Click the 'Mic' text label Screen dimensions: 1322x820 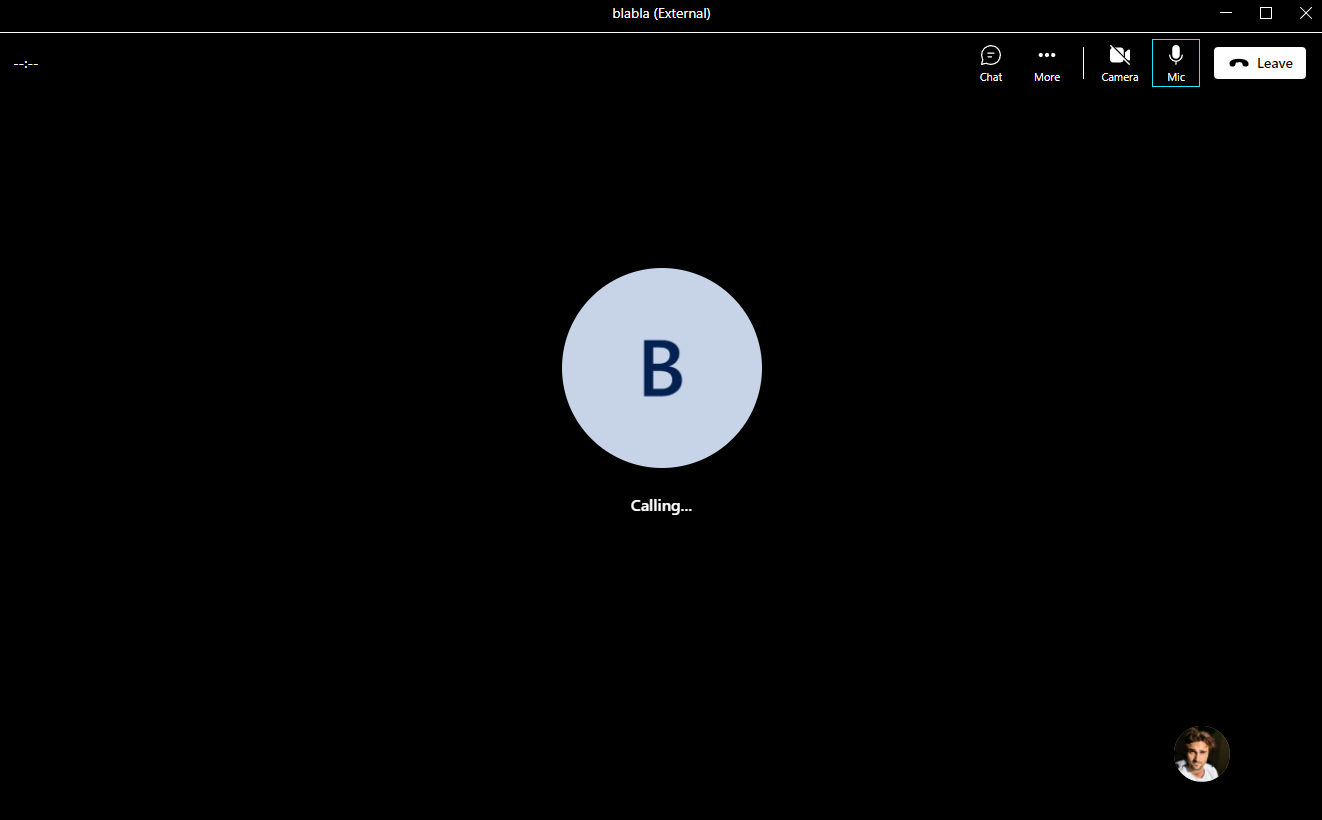point(1175,77)
